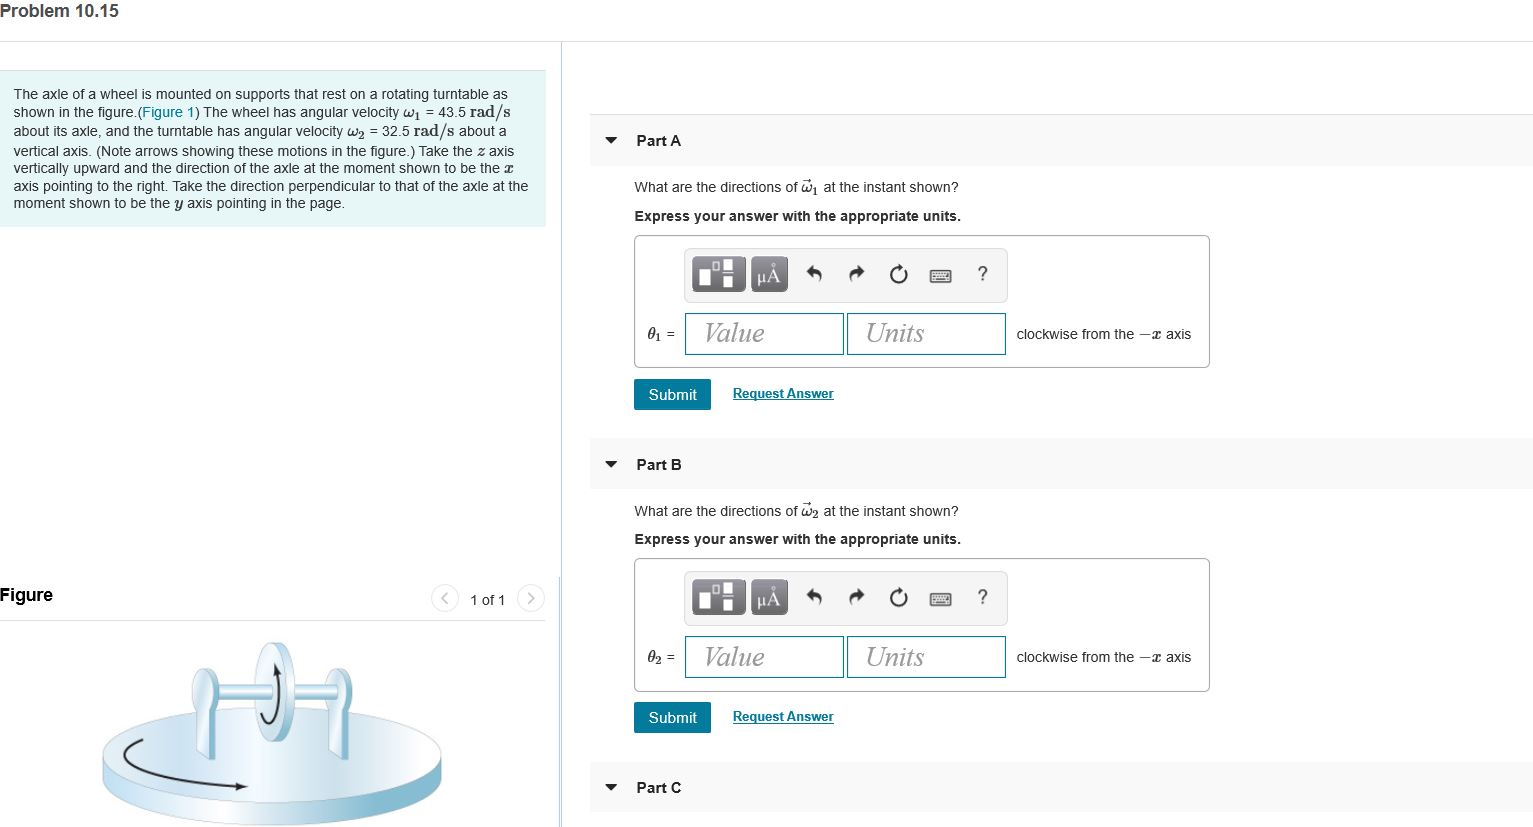Open µÅ symbols button in Part B toolbar
1533x827 pixels.
pyautogui.click(x=769, y=597)
